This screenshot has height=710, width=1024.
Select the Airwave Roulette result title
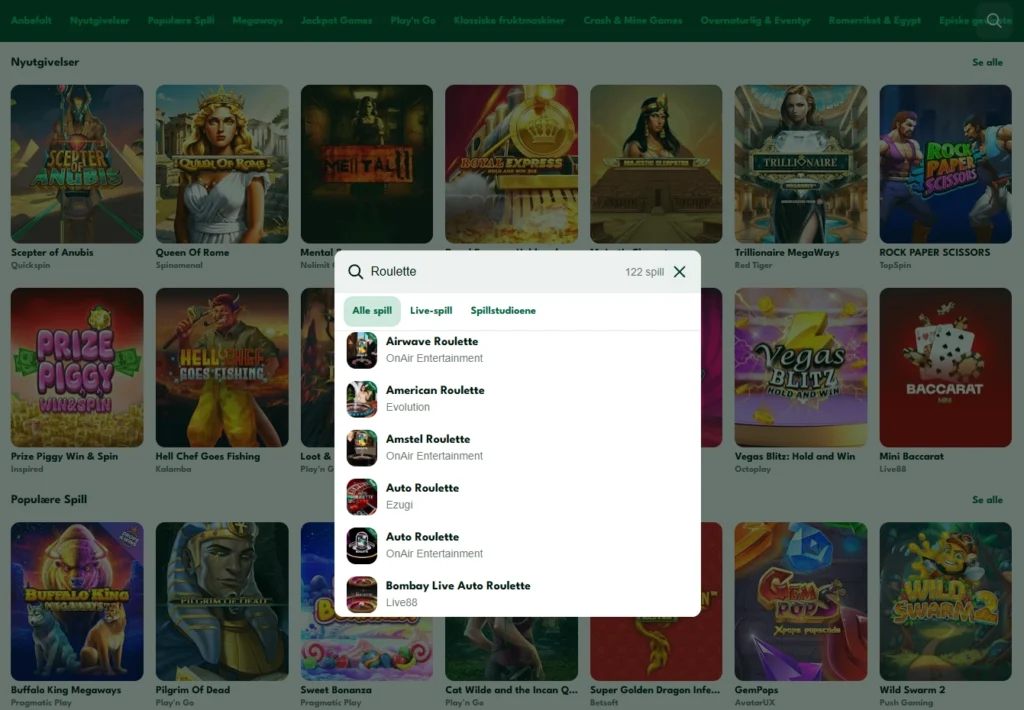[432, 342]
